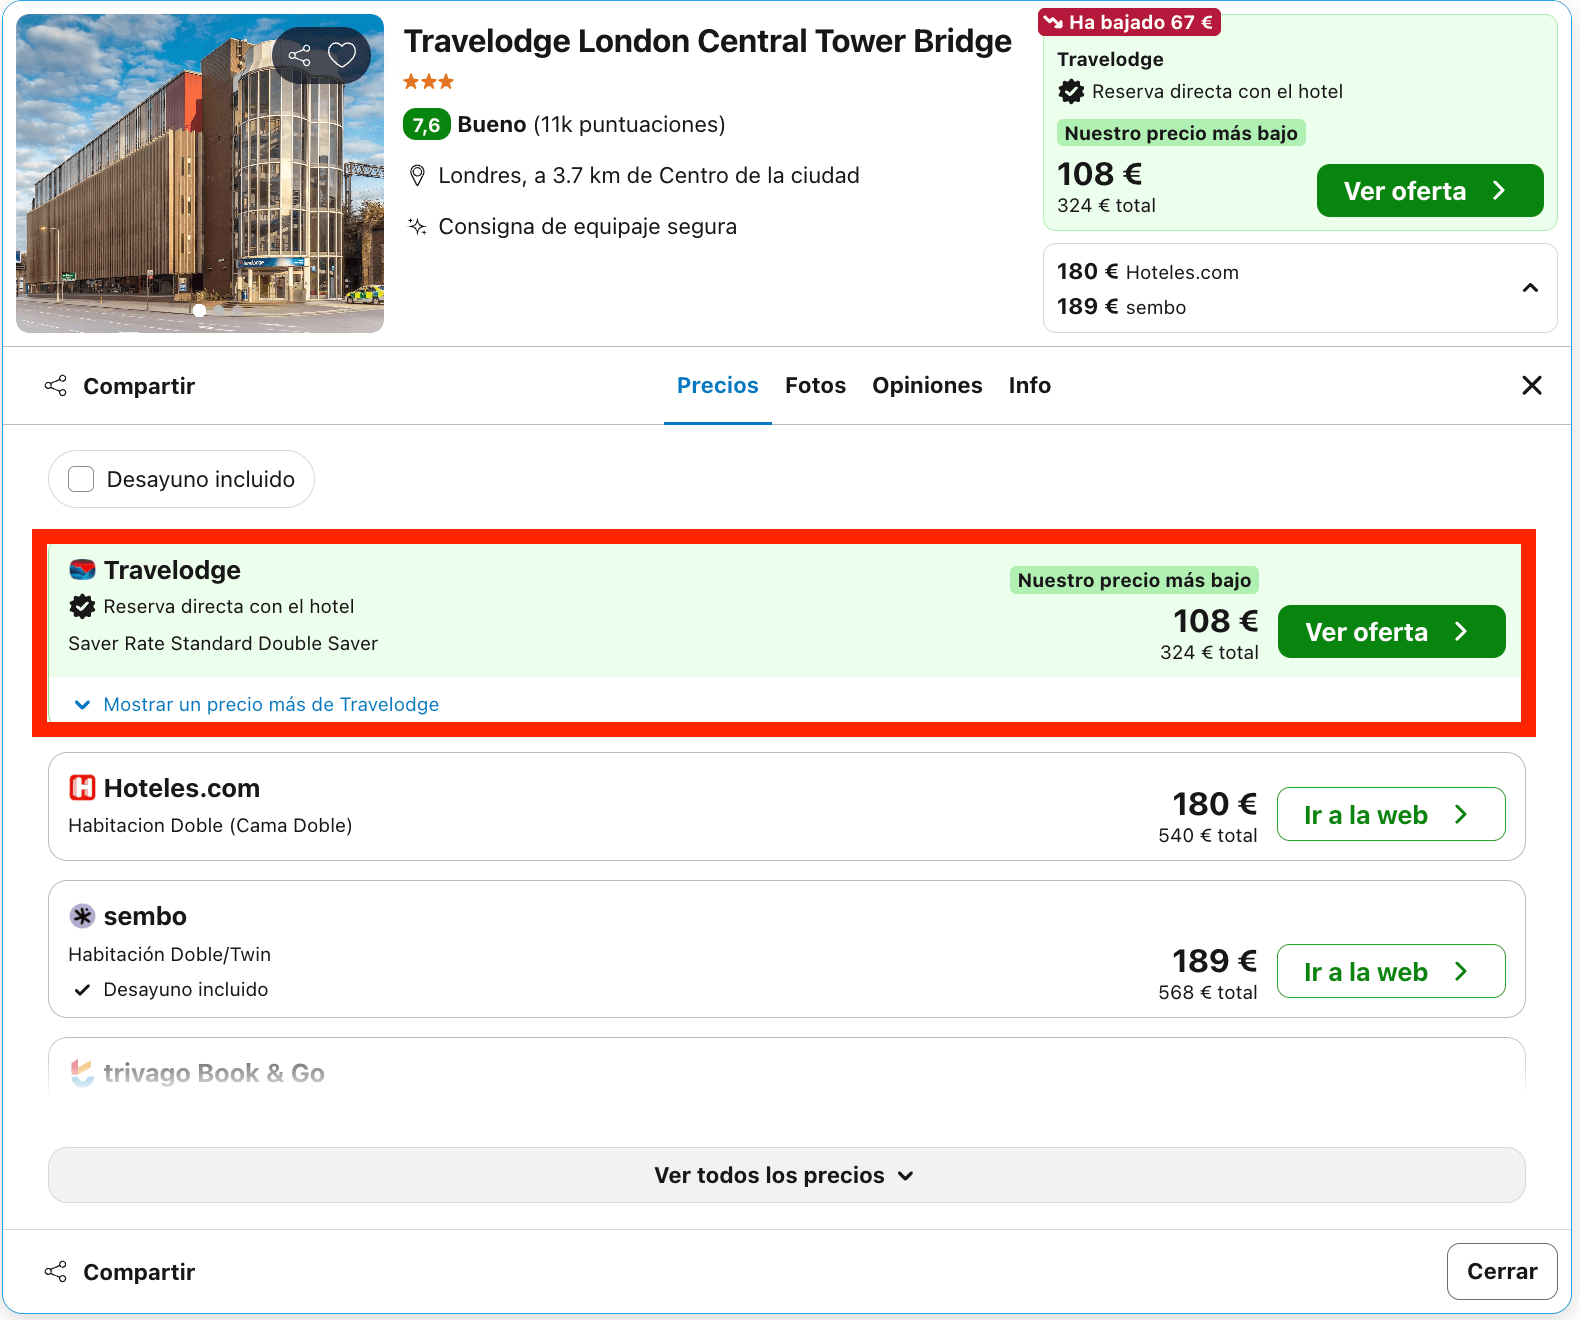Click the sparkle icon next to Consigna de equipaje

point(418,227)
